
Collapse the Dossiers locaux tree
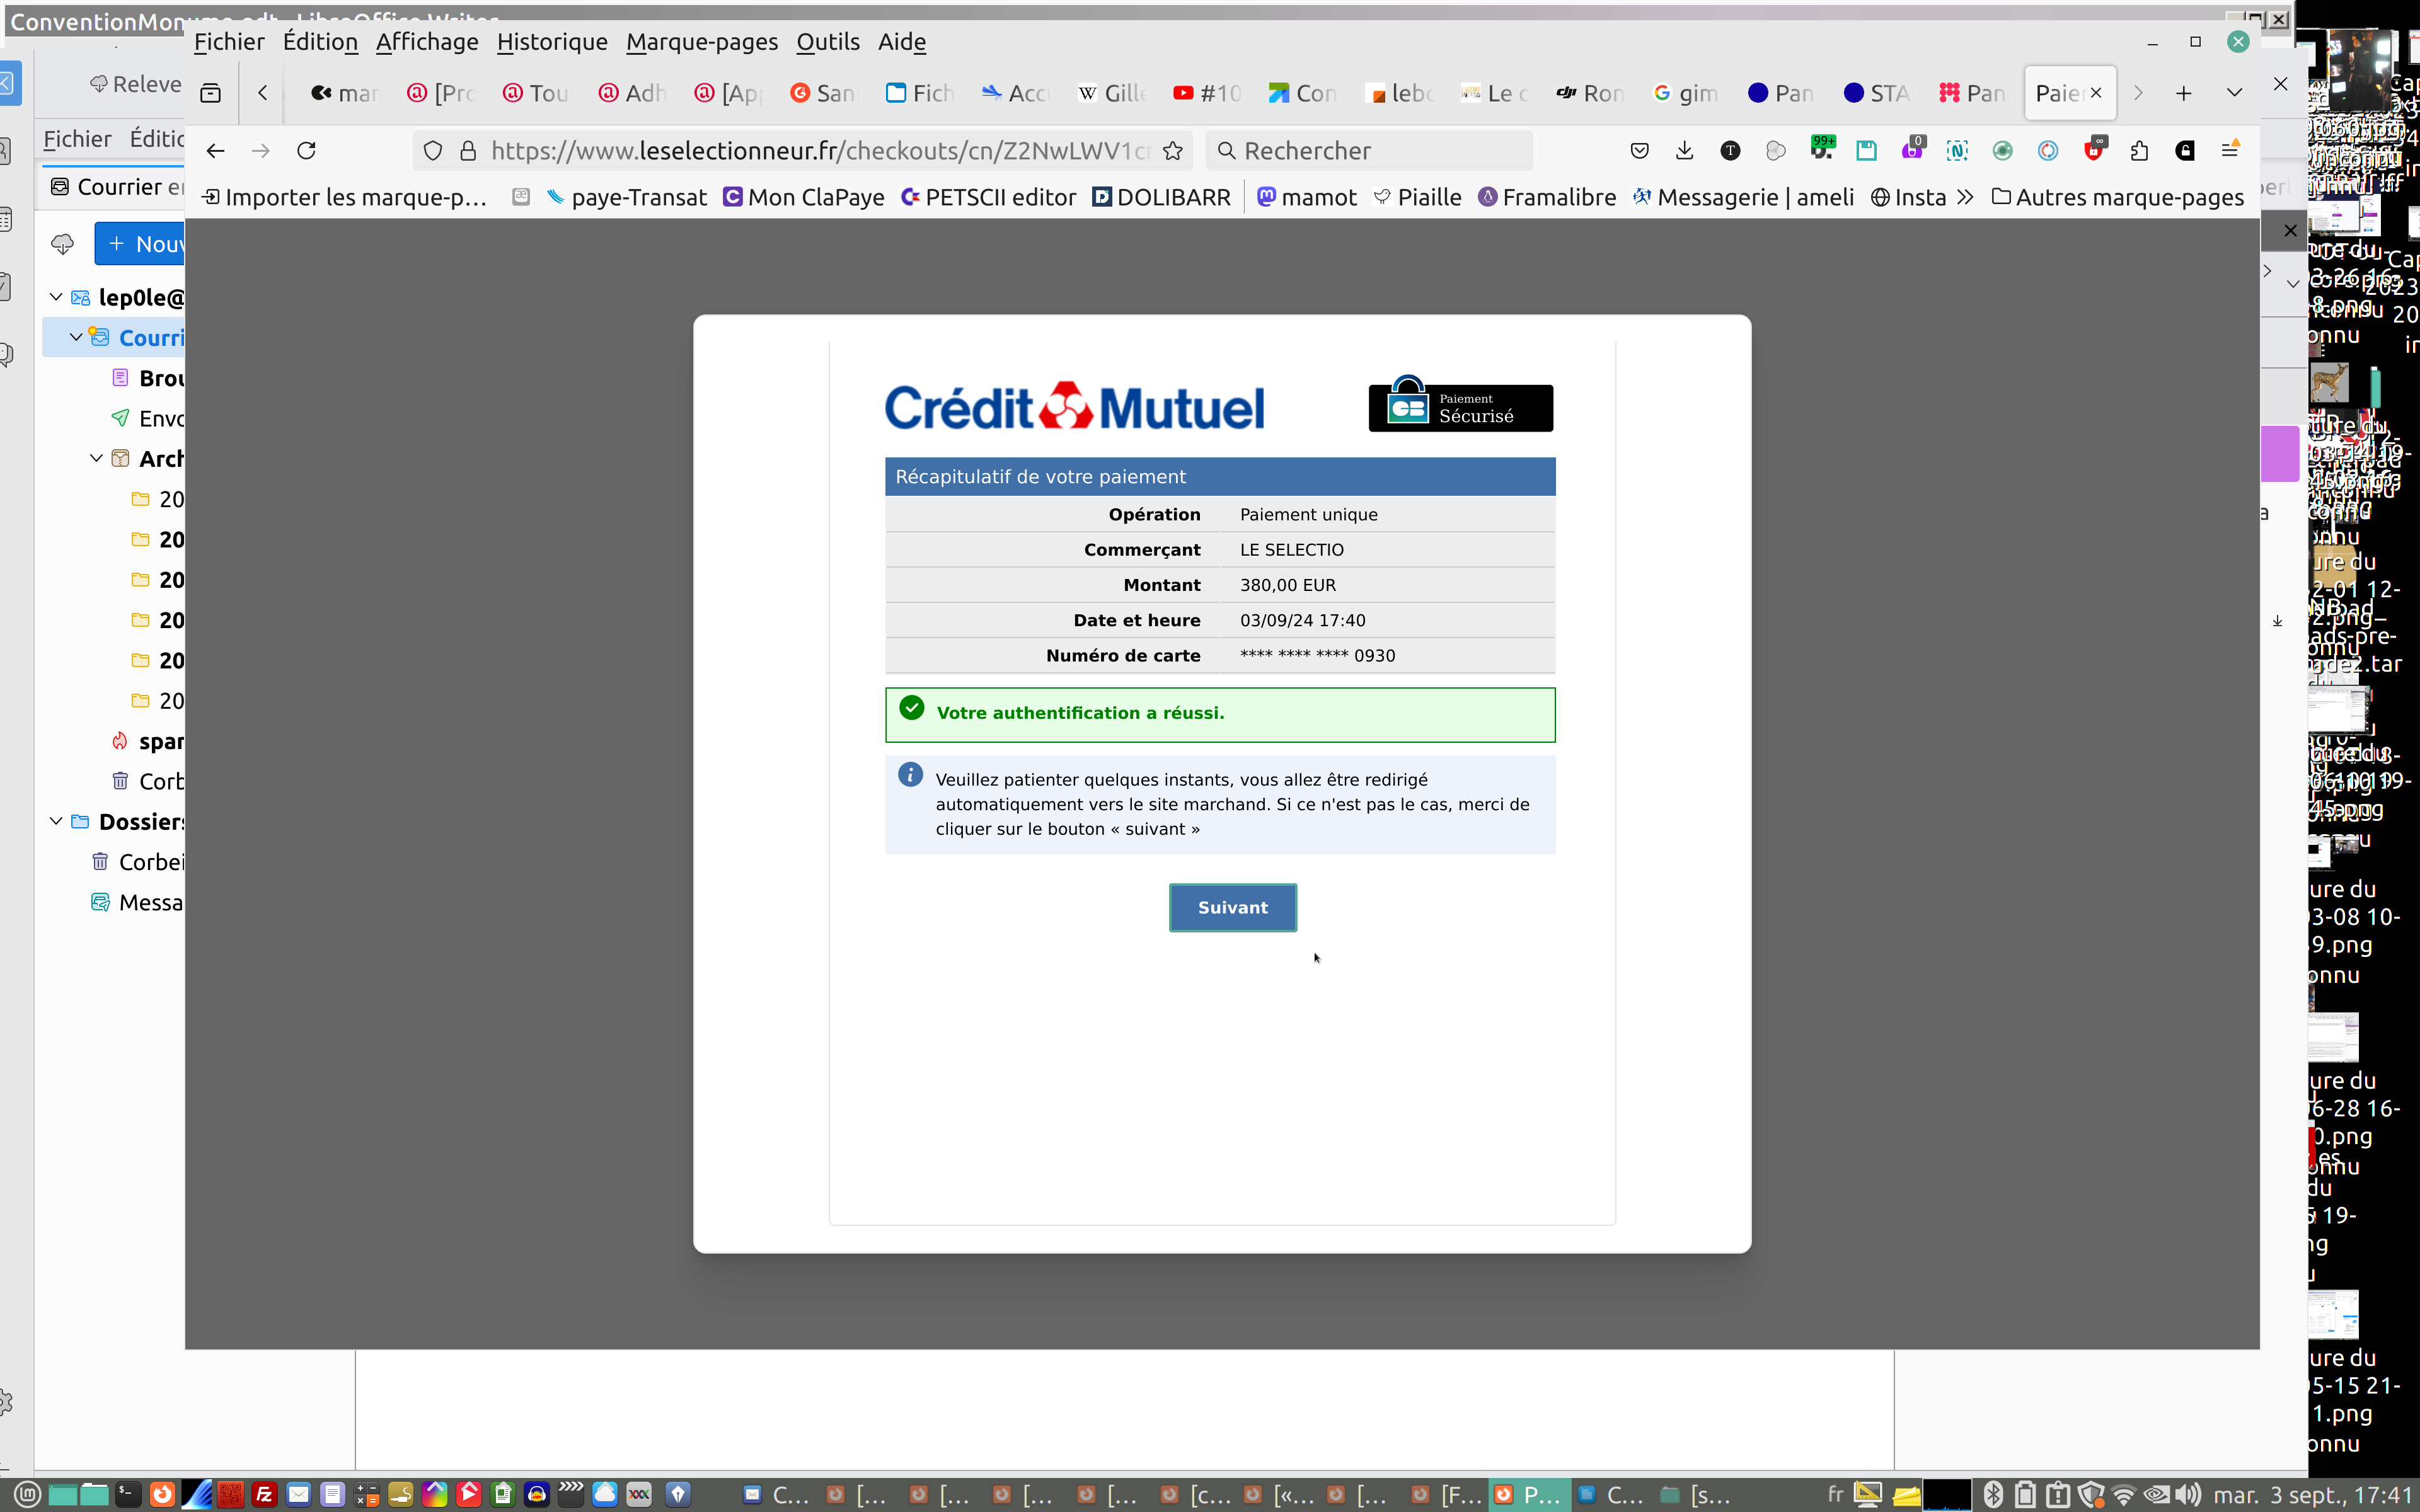tap(56, 821)
